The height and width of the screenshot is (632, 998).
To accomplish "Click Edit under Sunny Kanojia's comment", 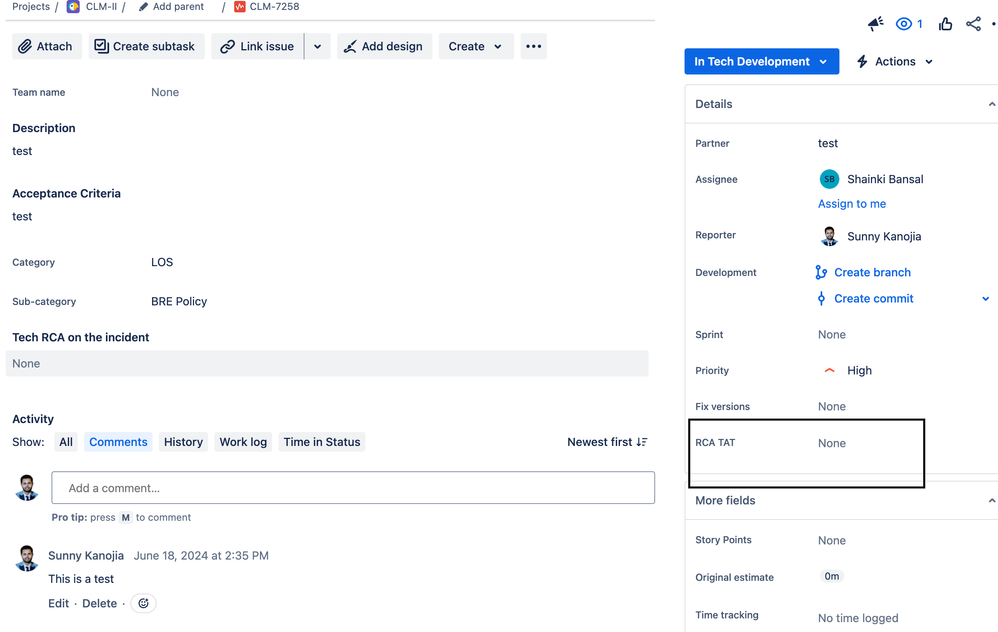I will pyautogui.click(x=58, y=603).
